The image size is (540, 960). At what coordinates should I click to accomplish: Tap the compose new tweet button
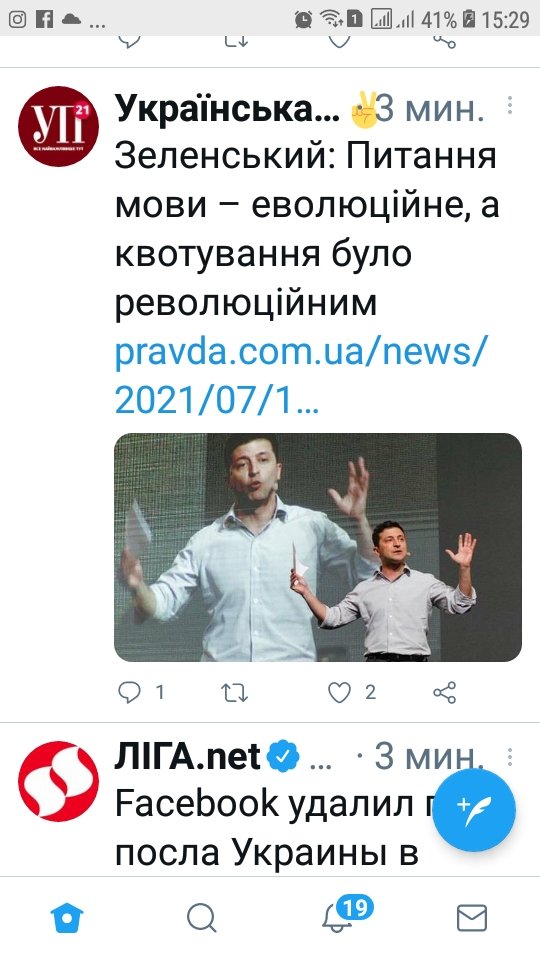click(474, 810)
